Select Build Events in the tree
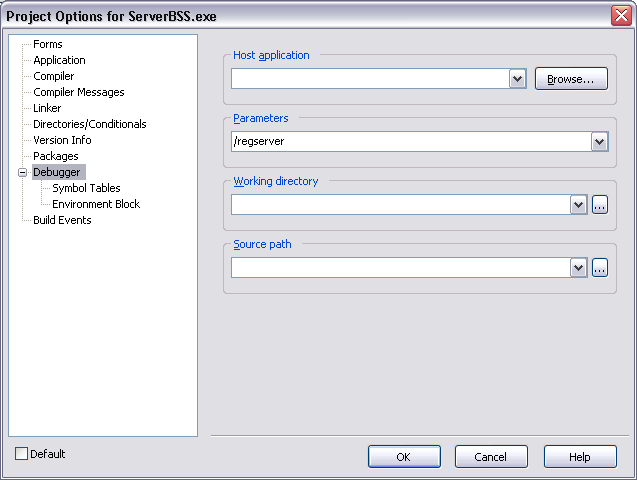 point(62,220)
